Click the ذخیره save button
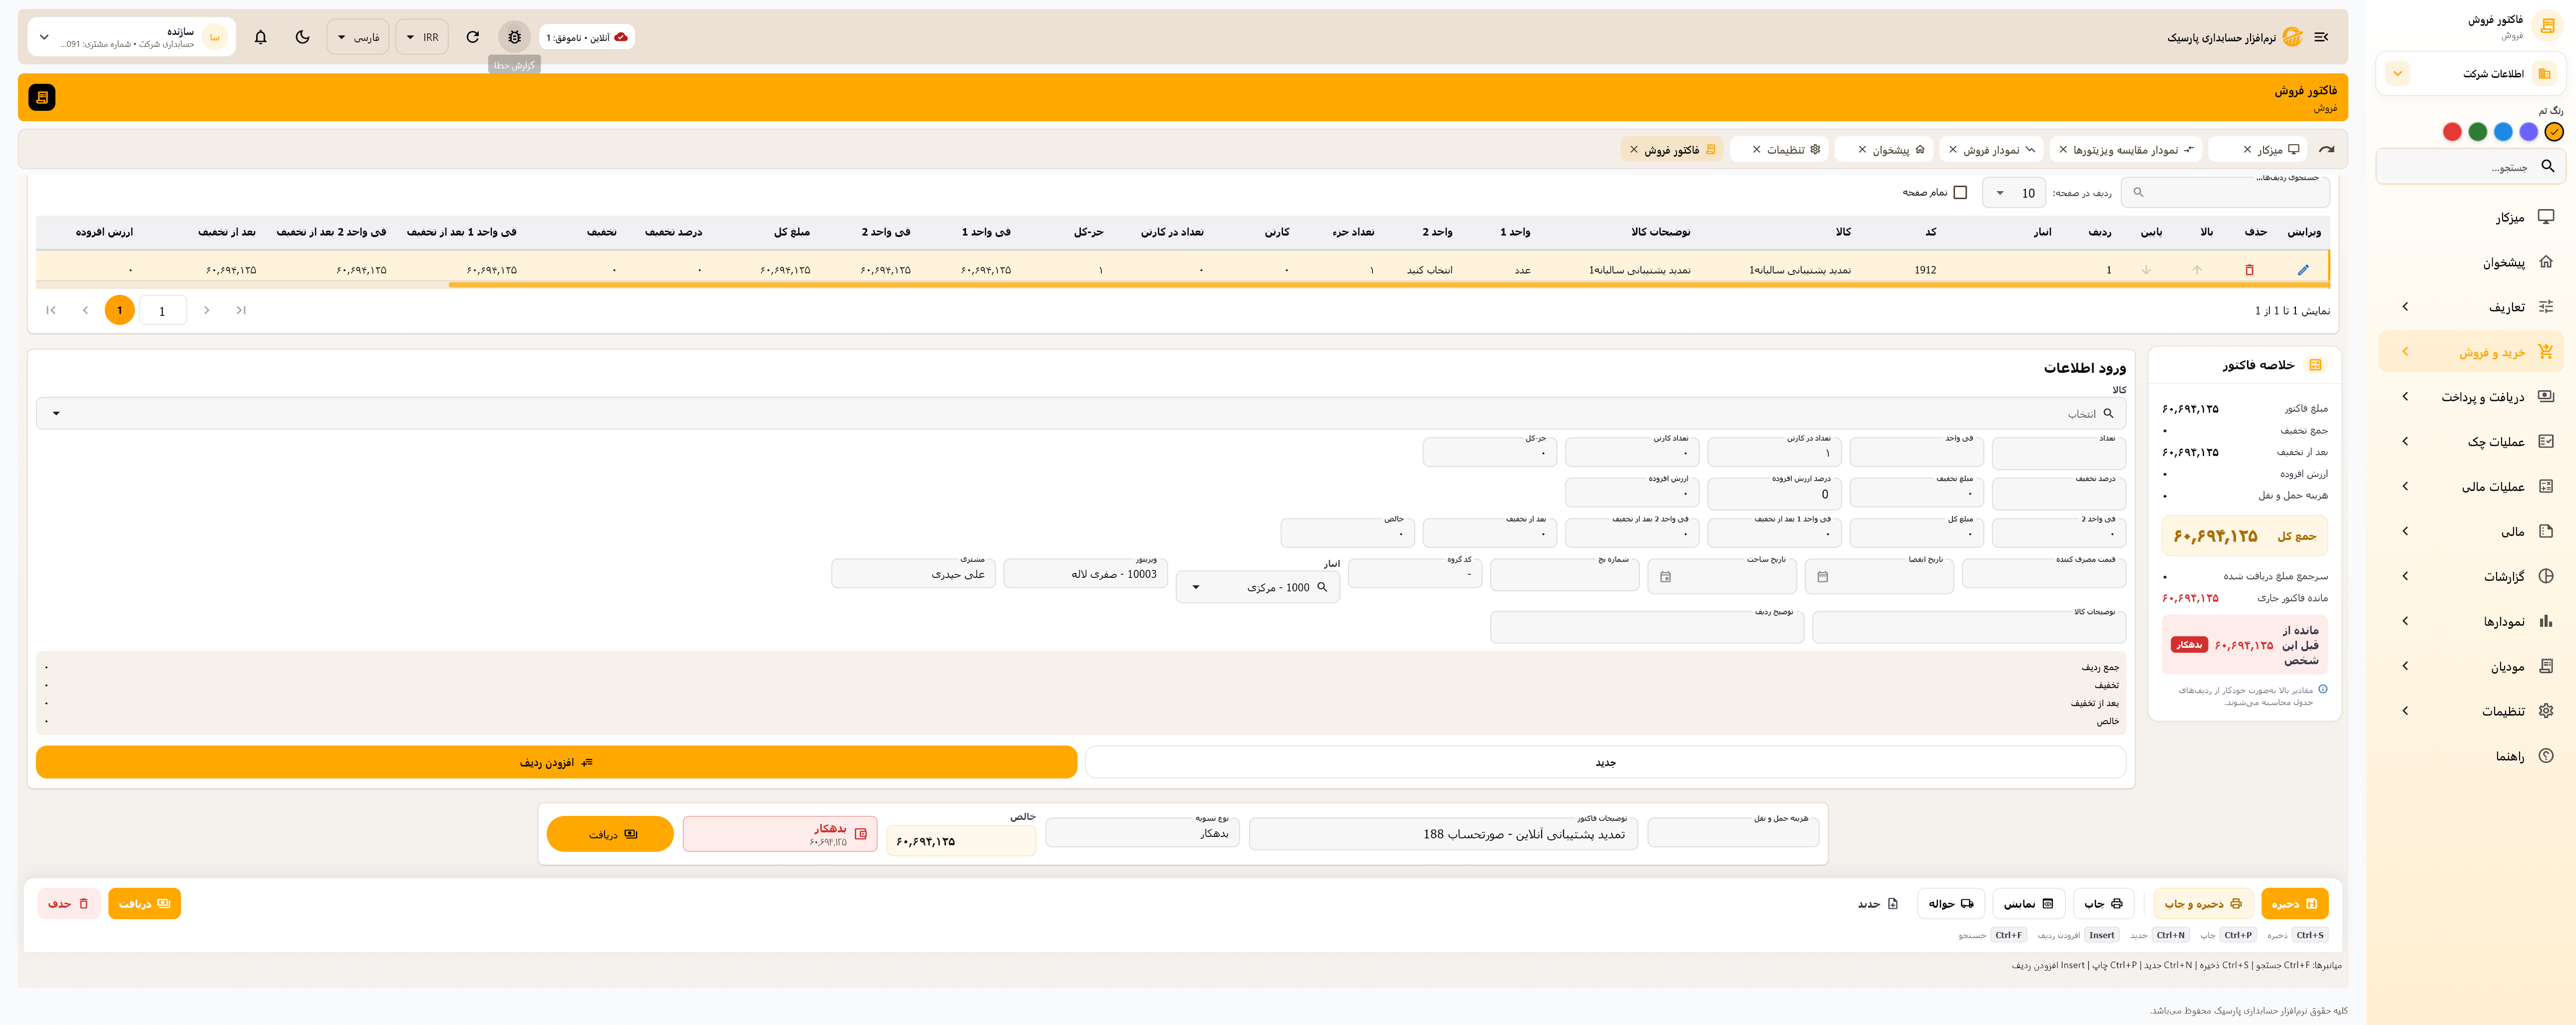This screenshot has height=1025, width=2576. click(2294, 904)
